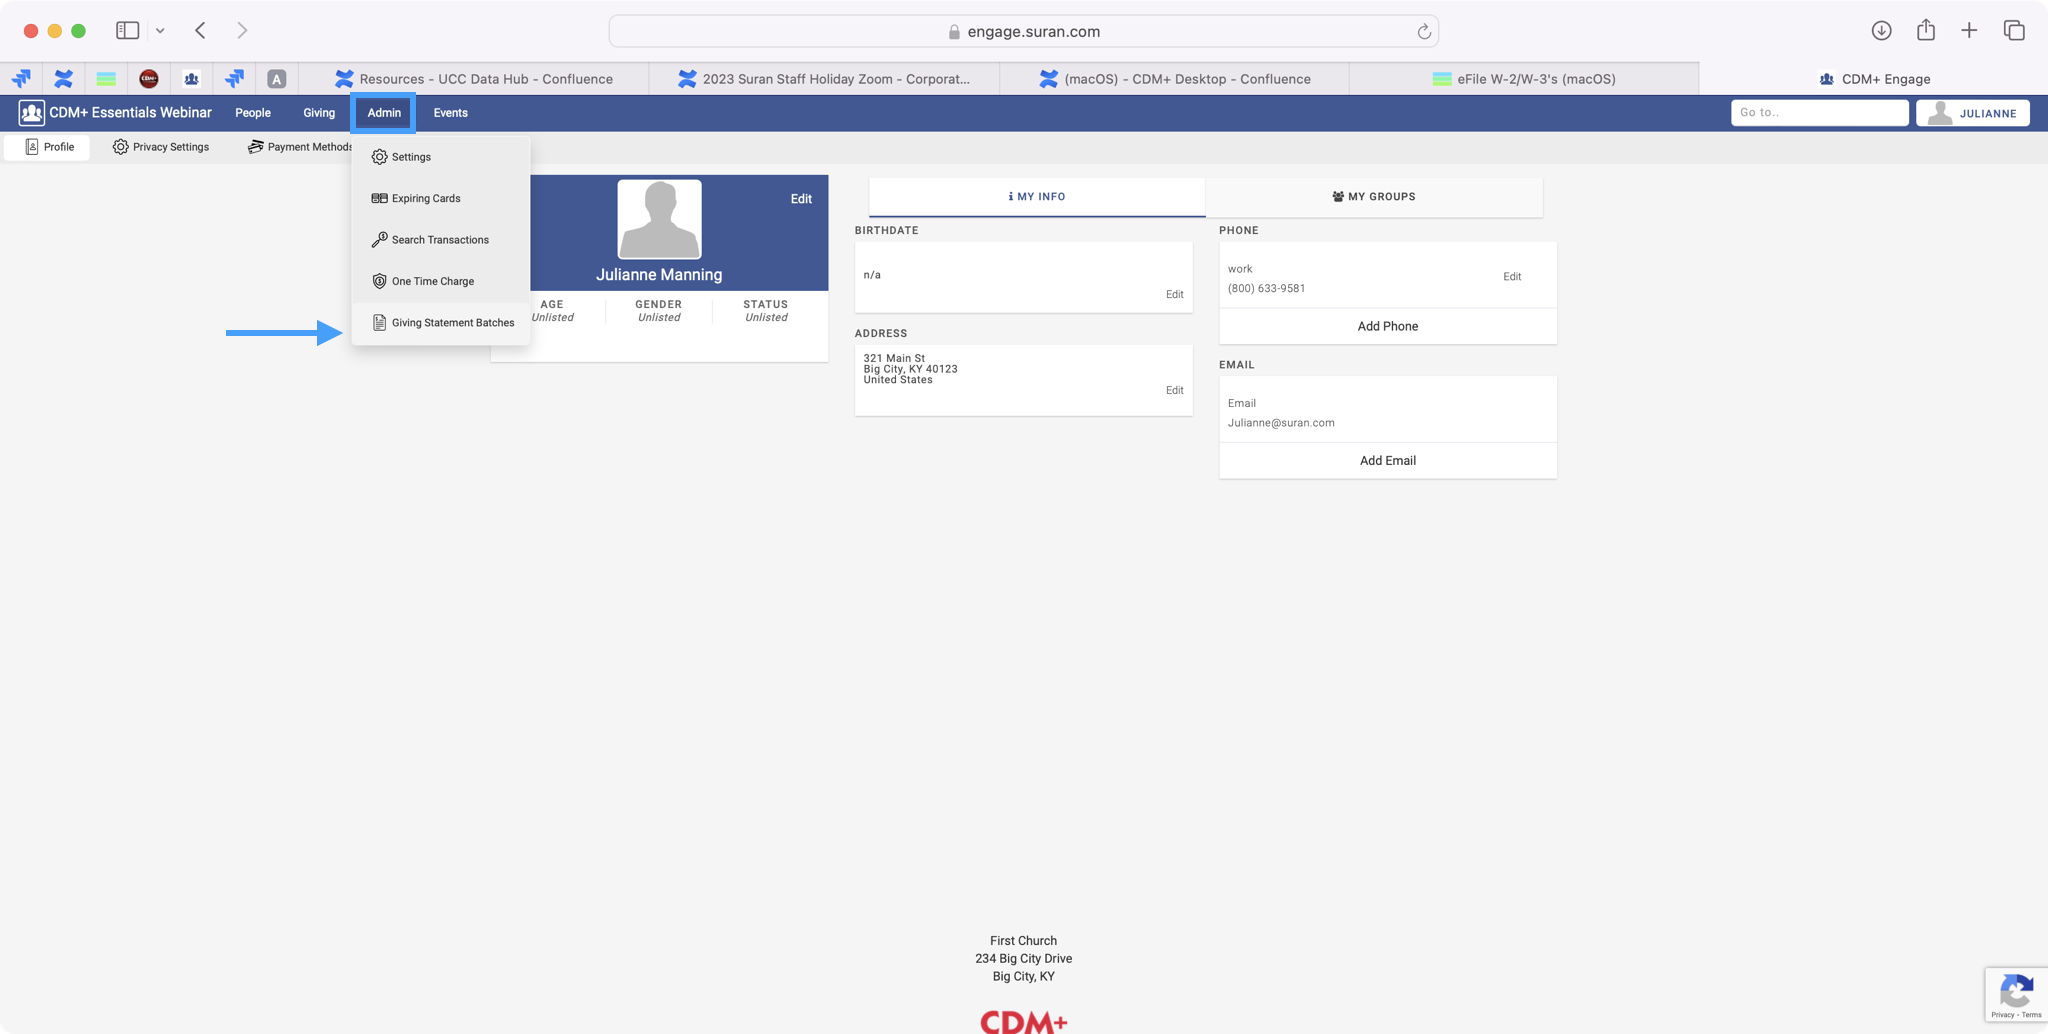Open the Privacy Settings page
2048x1034 pixels.
161,147
